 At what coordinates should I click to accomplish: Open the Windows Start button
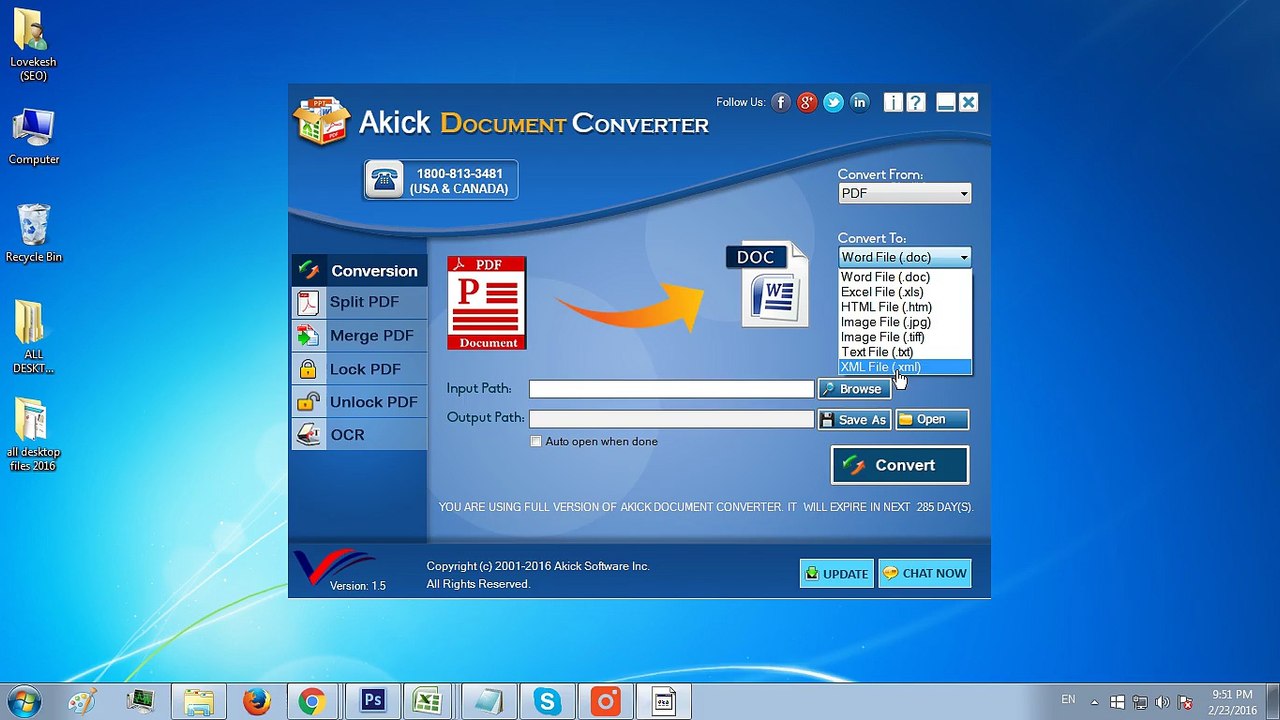24,701
